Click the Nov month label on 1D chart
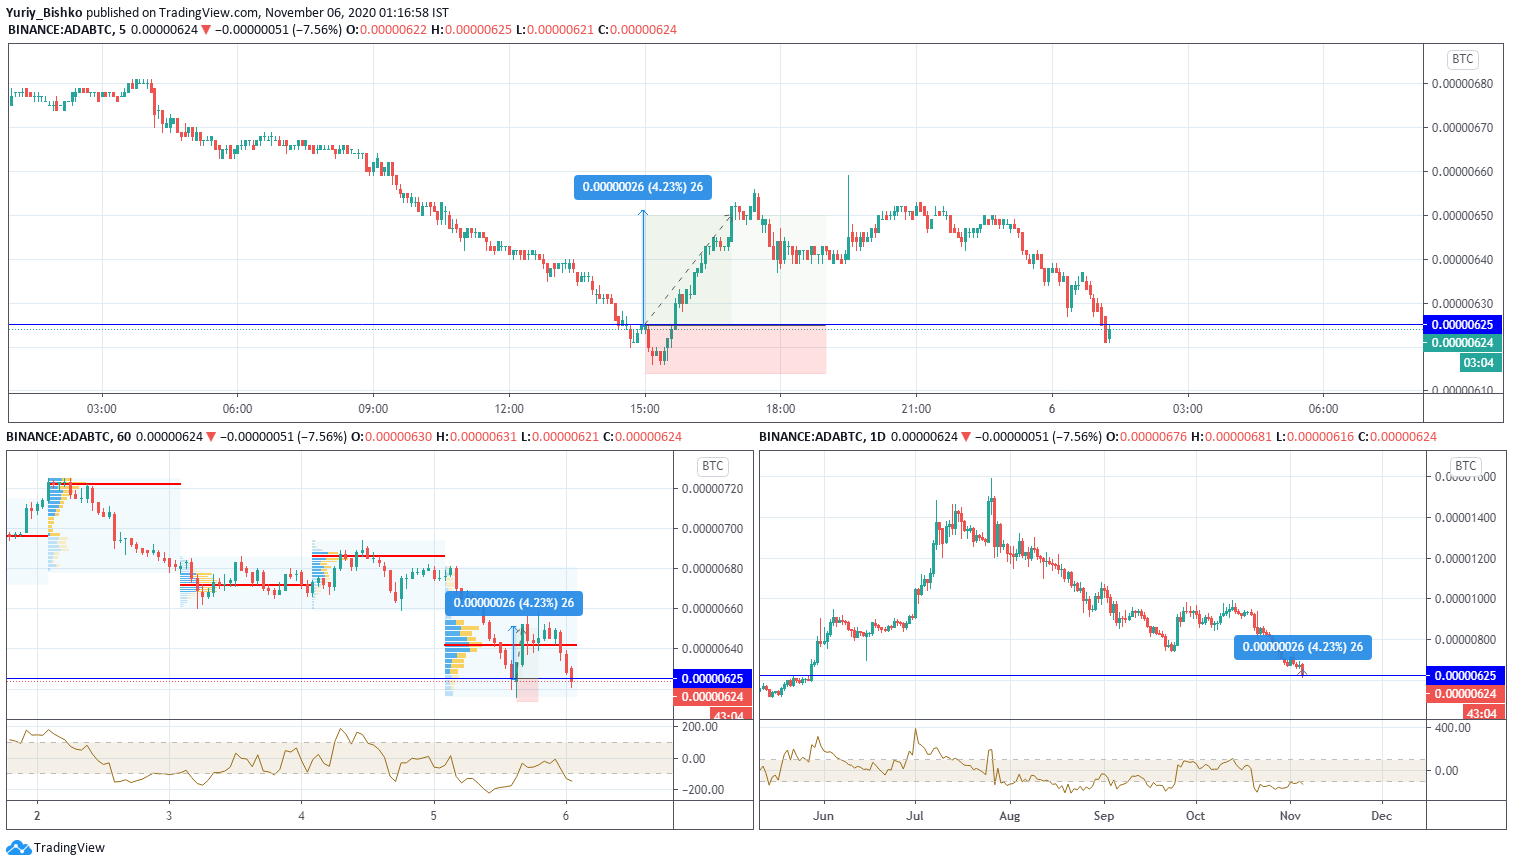The height and width of the screenshot is (866, 1513). 1290,816
